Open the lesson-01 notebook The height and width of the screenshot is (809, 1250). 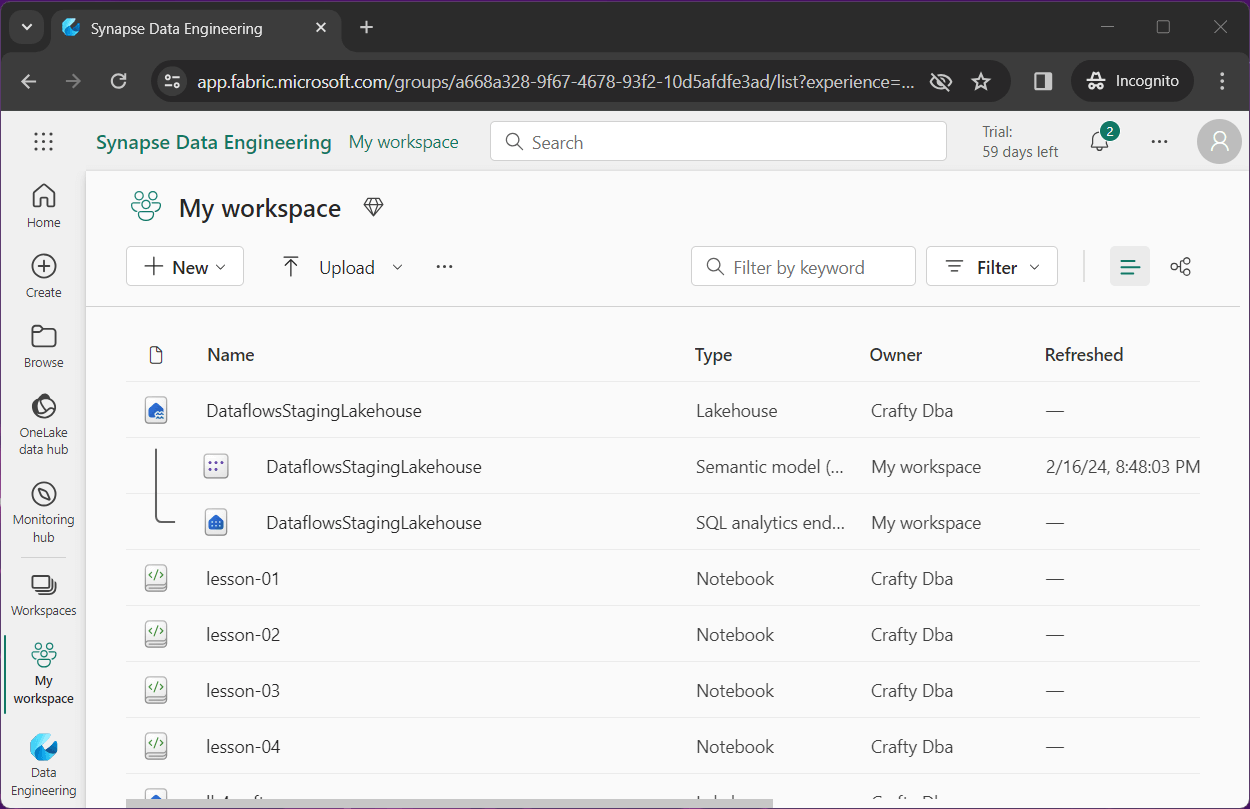243,579
